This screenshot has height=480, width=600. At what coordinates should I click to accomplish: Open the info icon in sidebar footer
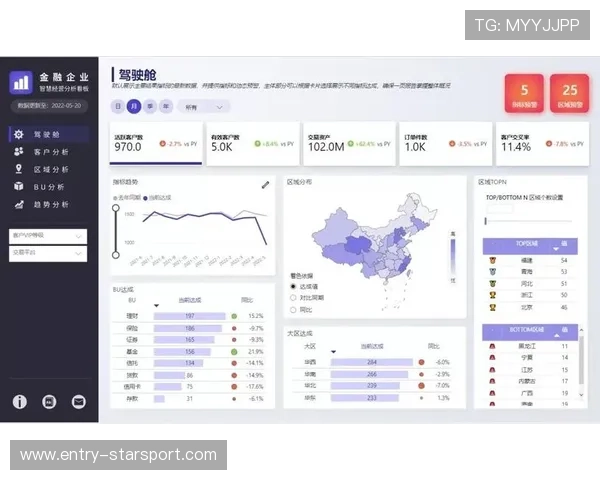click(20, 401)
